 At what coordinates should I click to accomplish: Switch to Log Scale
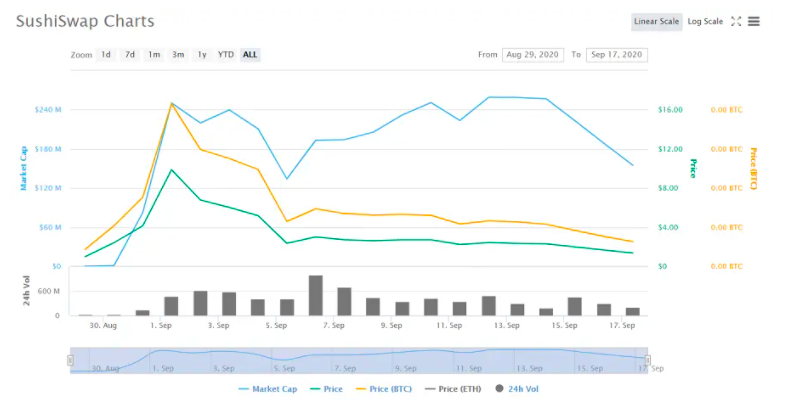click(x=705, y=21)
